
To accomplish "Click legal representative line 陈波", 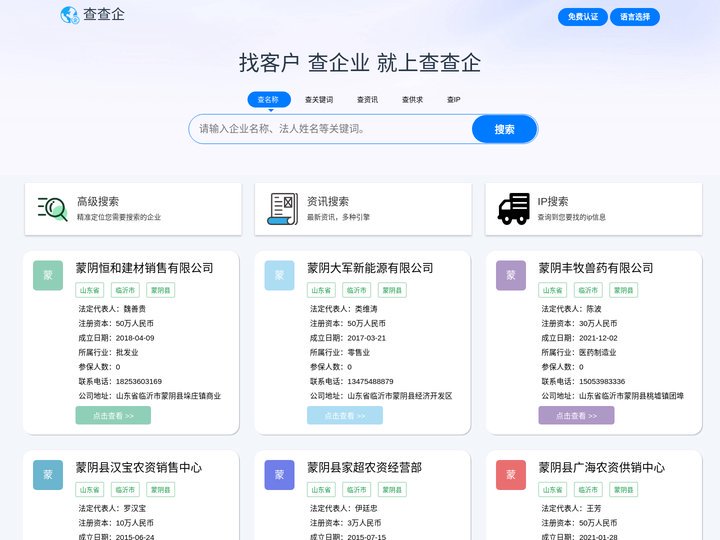I will (571, 309).
